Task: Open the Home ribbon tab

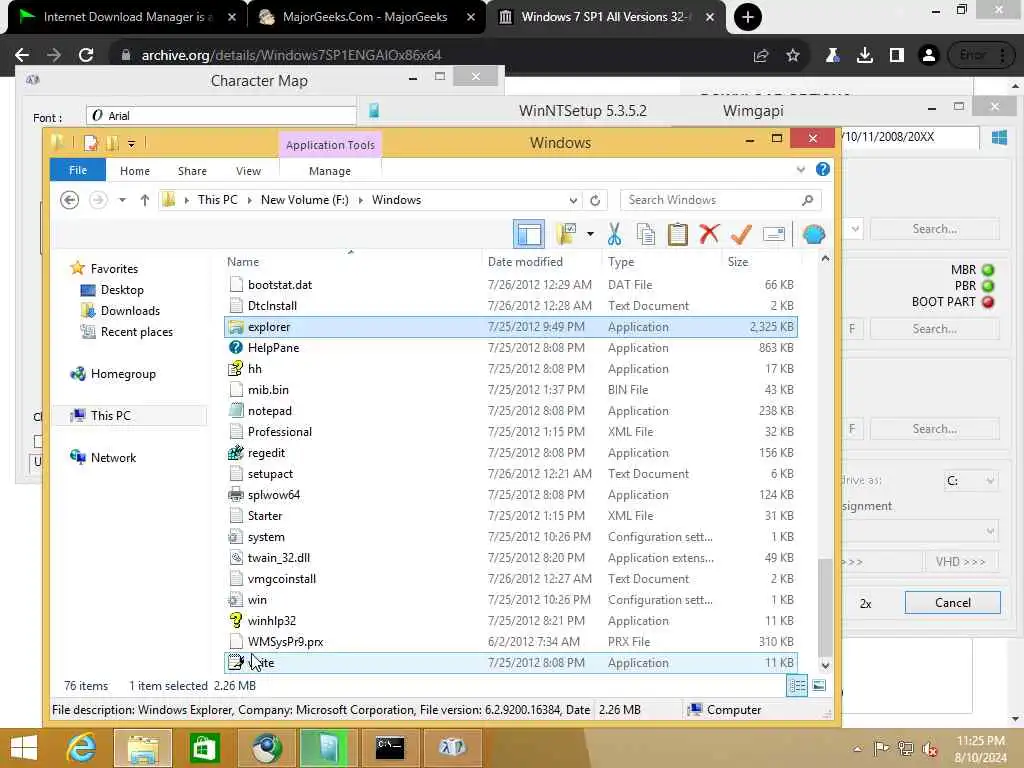Action: [135, 170]
